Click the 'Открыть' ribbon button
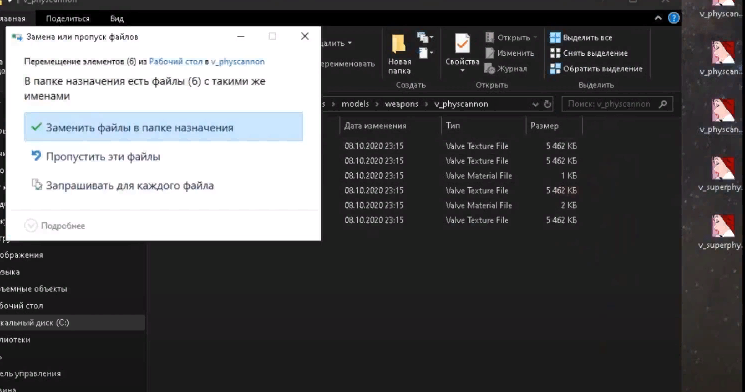Image resolution: width=745 pixels, height=392 pixels. pos(511,38)
